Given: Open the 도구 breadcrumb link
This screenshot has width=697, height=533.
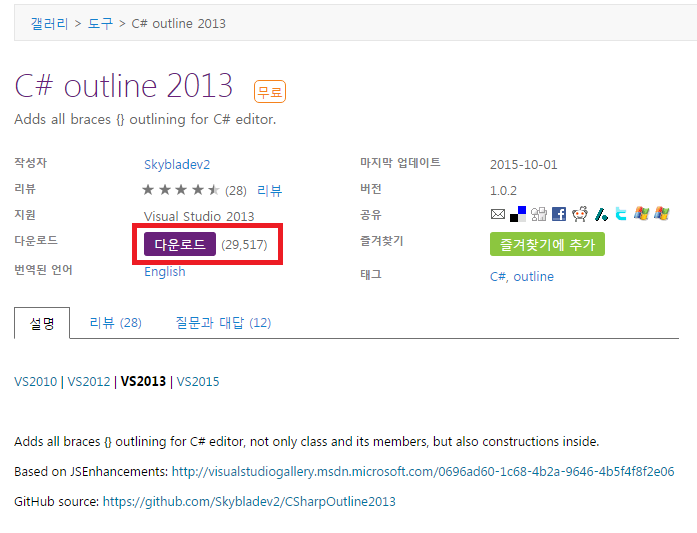Looking at the screenshot, I should [x=100, y=23].
